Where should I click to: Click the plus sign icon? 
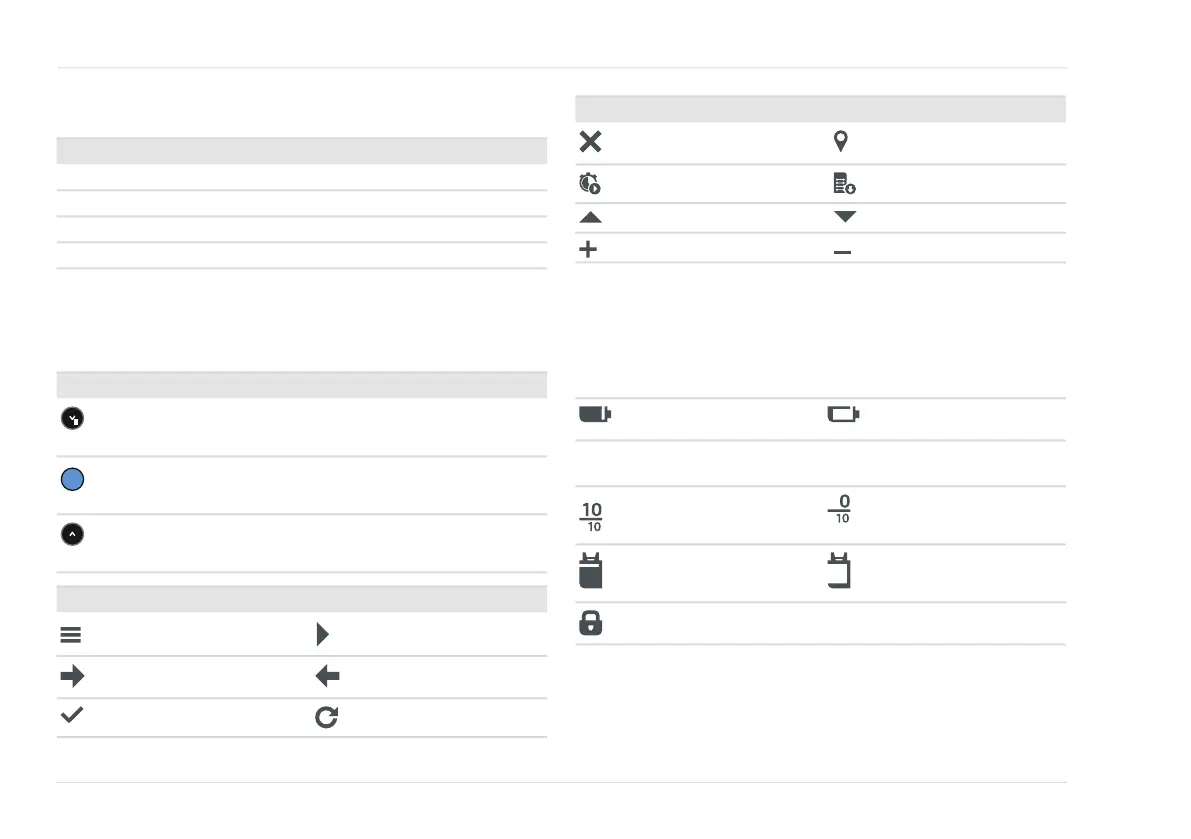pyautogui.click(x=588, y=249)
